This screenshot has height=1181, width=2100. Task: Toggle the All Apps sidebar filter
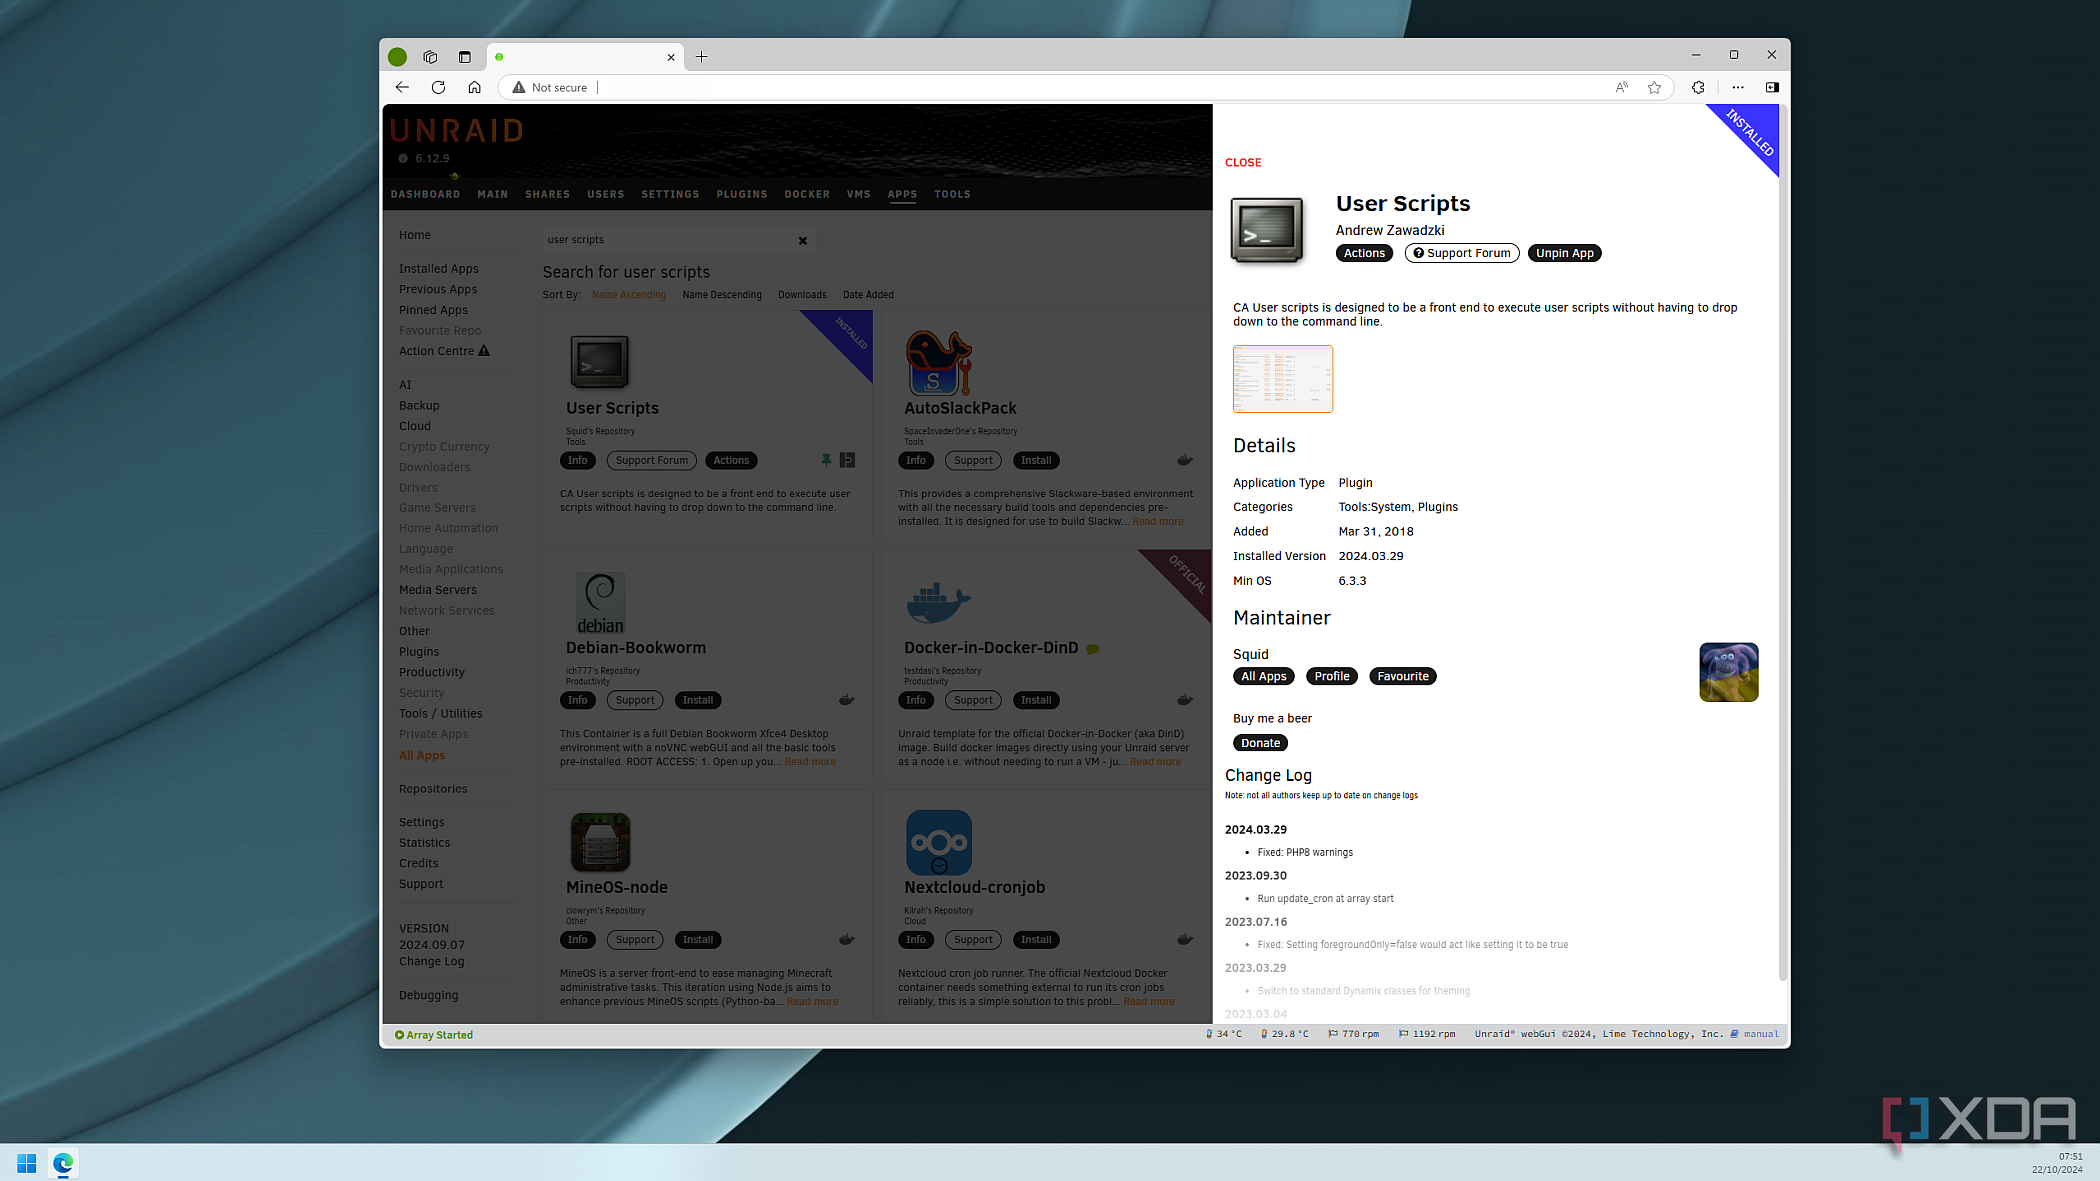421,754
